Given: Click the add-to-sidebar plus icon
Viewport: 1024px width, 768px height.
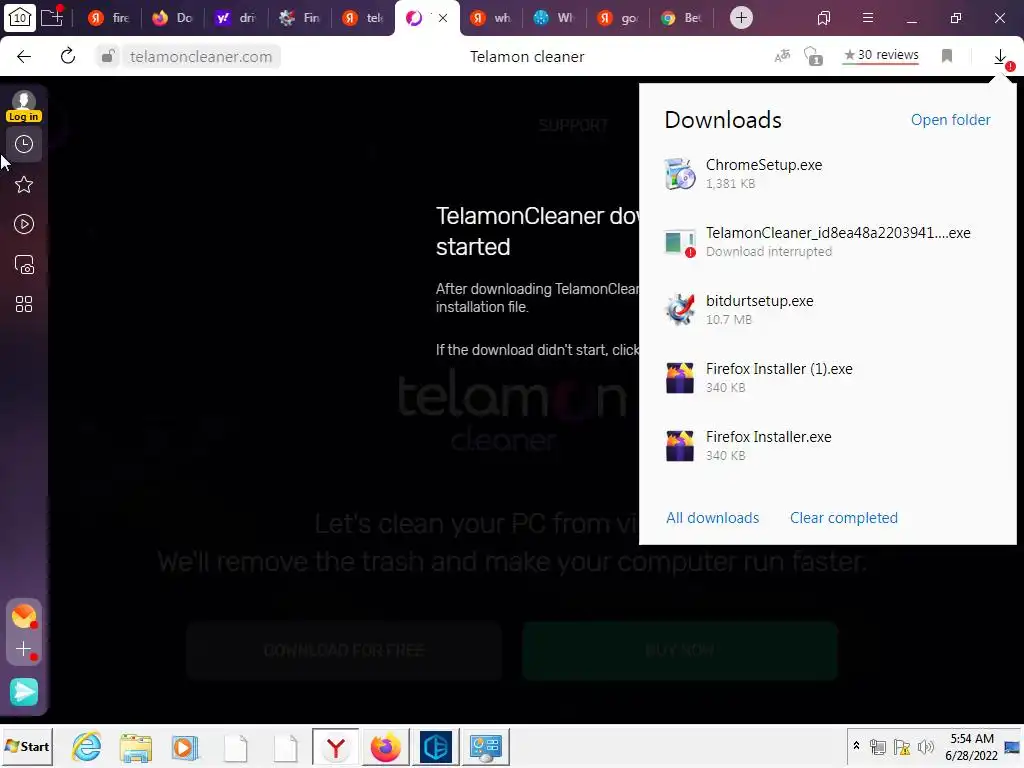Looking at the screenshot, I should coord(24,649).
